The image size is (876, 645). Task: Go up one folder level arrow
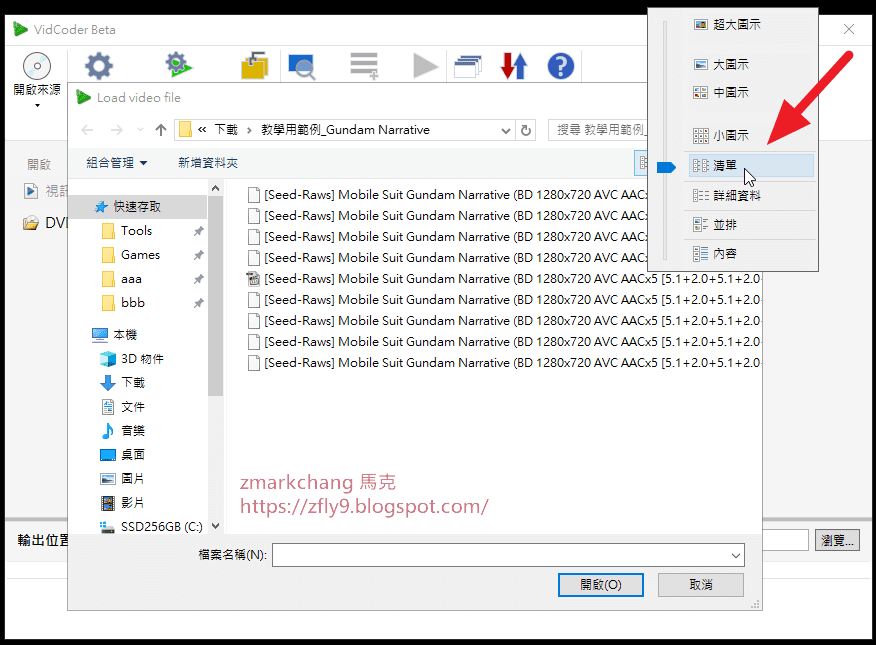click(161, 130)
